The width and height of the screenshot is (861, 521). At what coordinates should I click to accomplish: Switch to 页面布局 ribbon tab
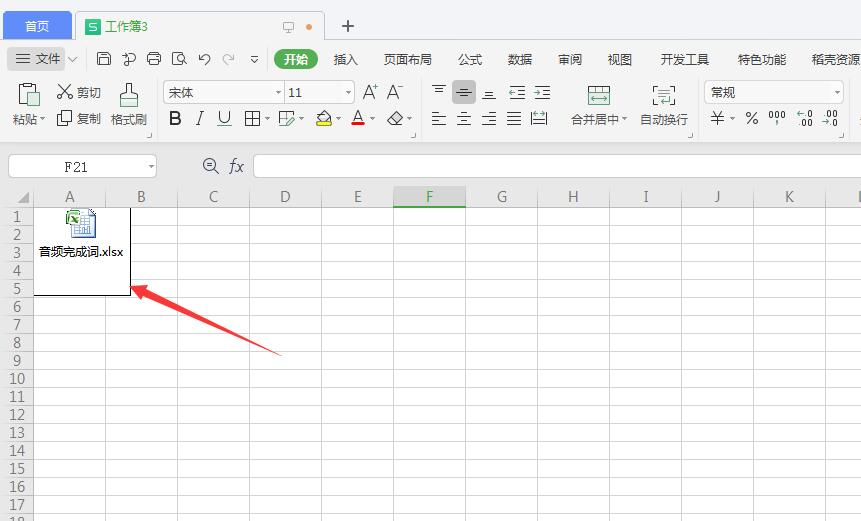pyautogui.click(x=407, y=59)
